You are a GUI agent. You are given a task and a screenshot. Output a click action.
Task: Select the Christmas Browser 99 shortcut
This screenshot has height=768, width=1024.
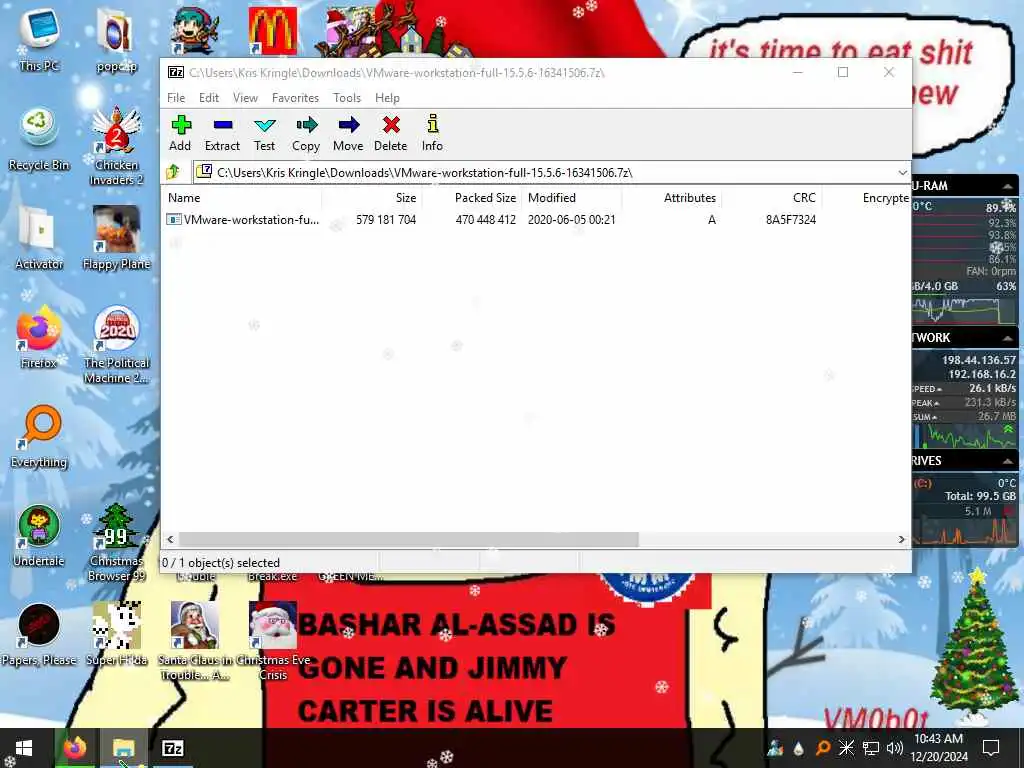click(x=116, y=542)
